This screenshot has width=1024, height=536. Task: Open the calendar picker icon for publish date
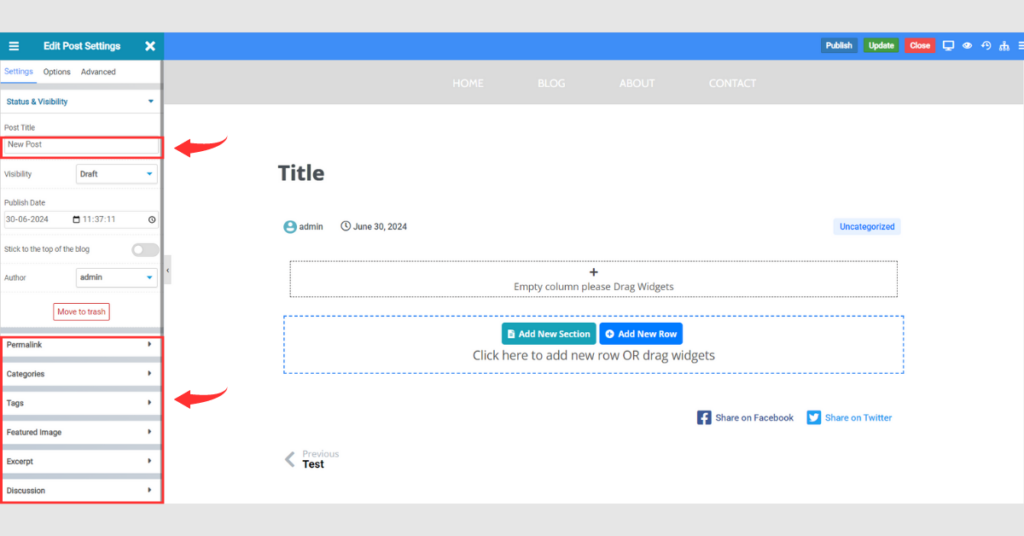click(x=76, y=219)
